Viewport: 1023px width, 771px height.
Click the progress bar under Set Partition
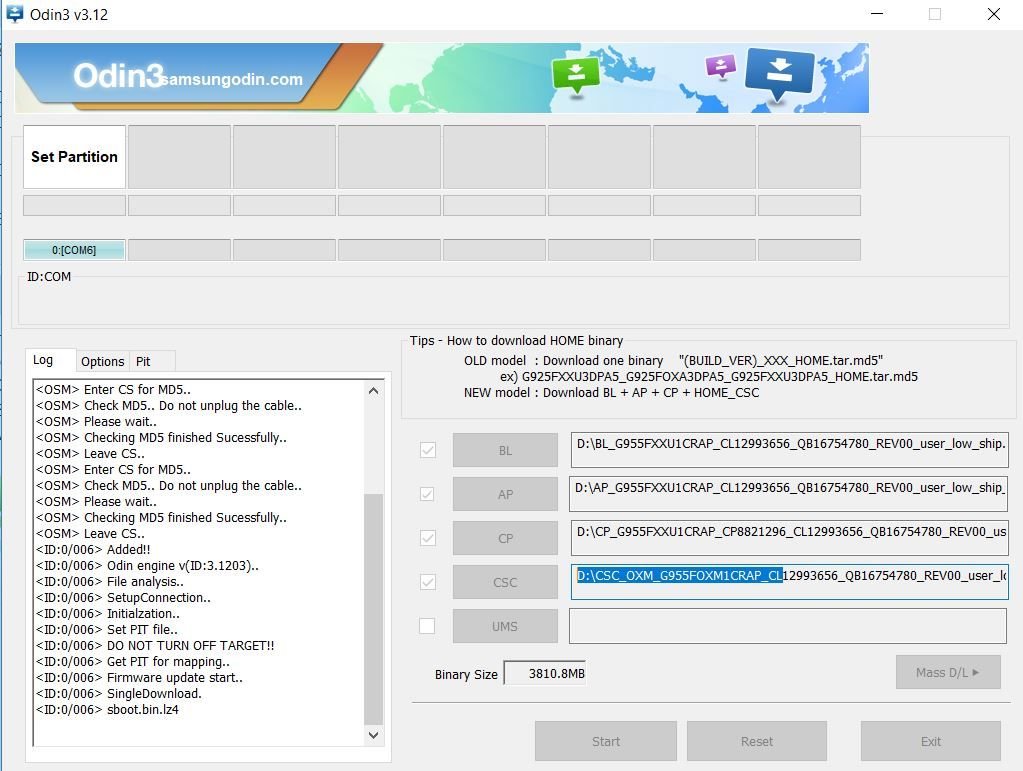click(74, 205)
